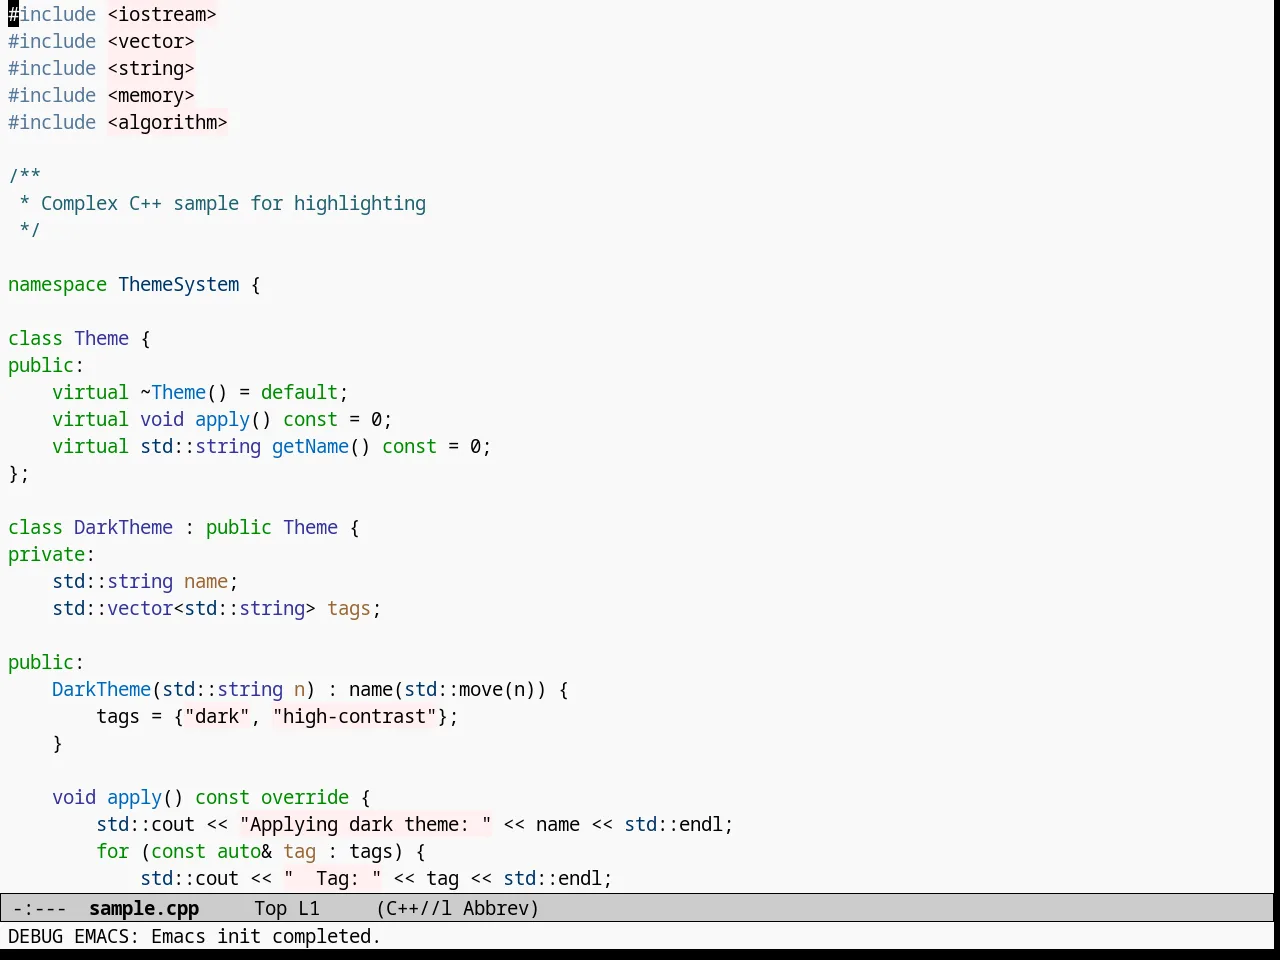Click the 'name' member variable declaration
The height and width of the screenshot is (960, 1280).
pyautogui.click(x=206, y=581)
